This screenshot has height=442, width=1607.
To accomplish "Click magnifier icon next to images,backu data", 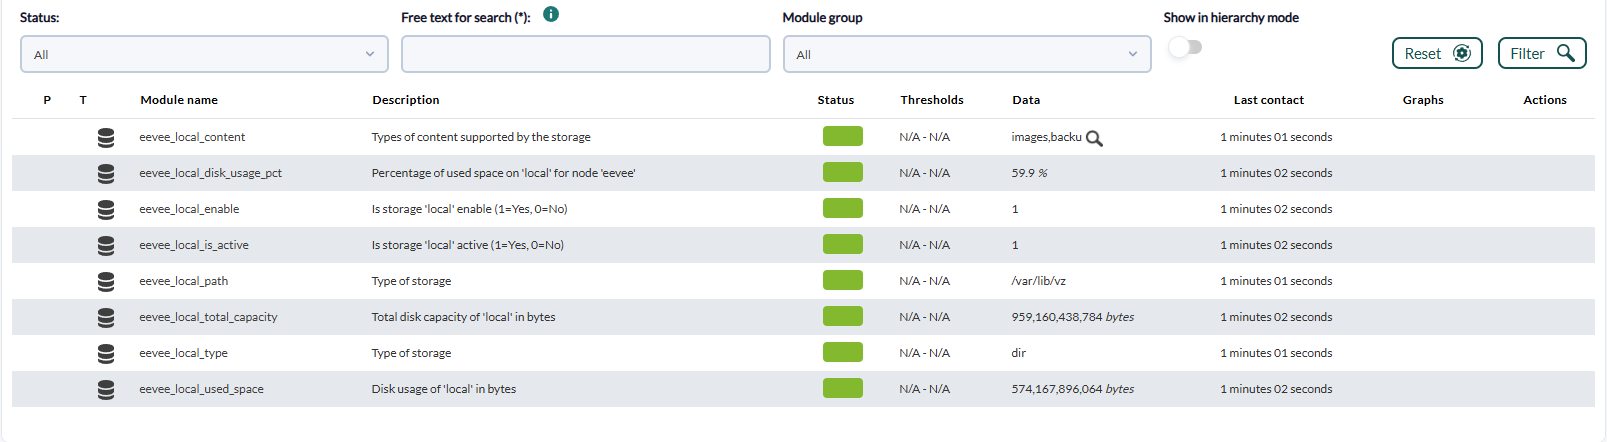I will (1094, 138).
